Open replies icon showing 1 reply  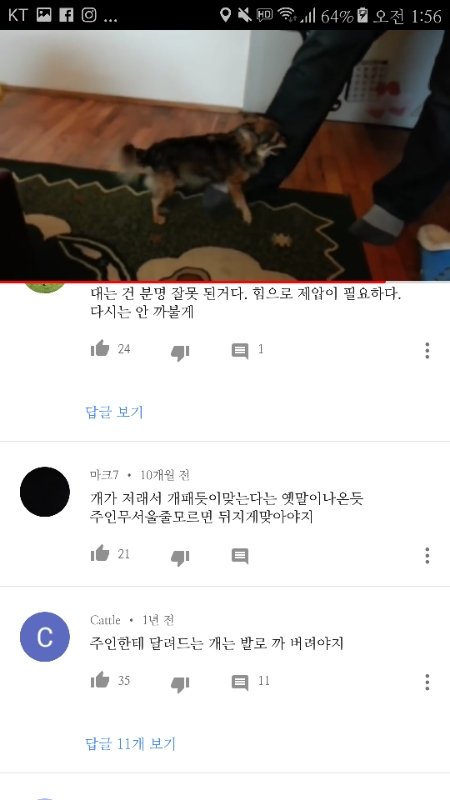(x=240, y=351)
